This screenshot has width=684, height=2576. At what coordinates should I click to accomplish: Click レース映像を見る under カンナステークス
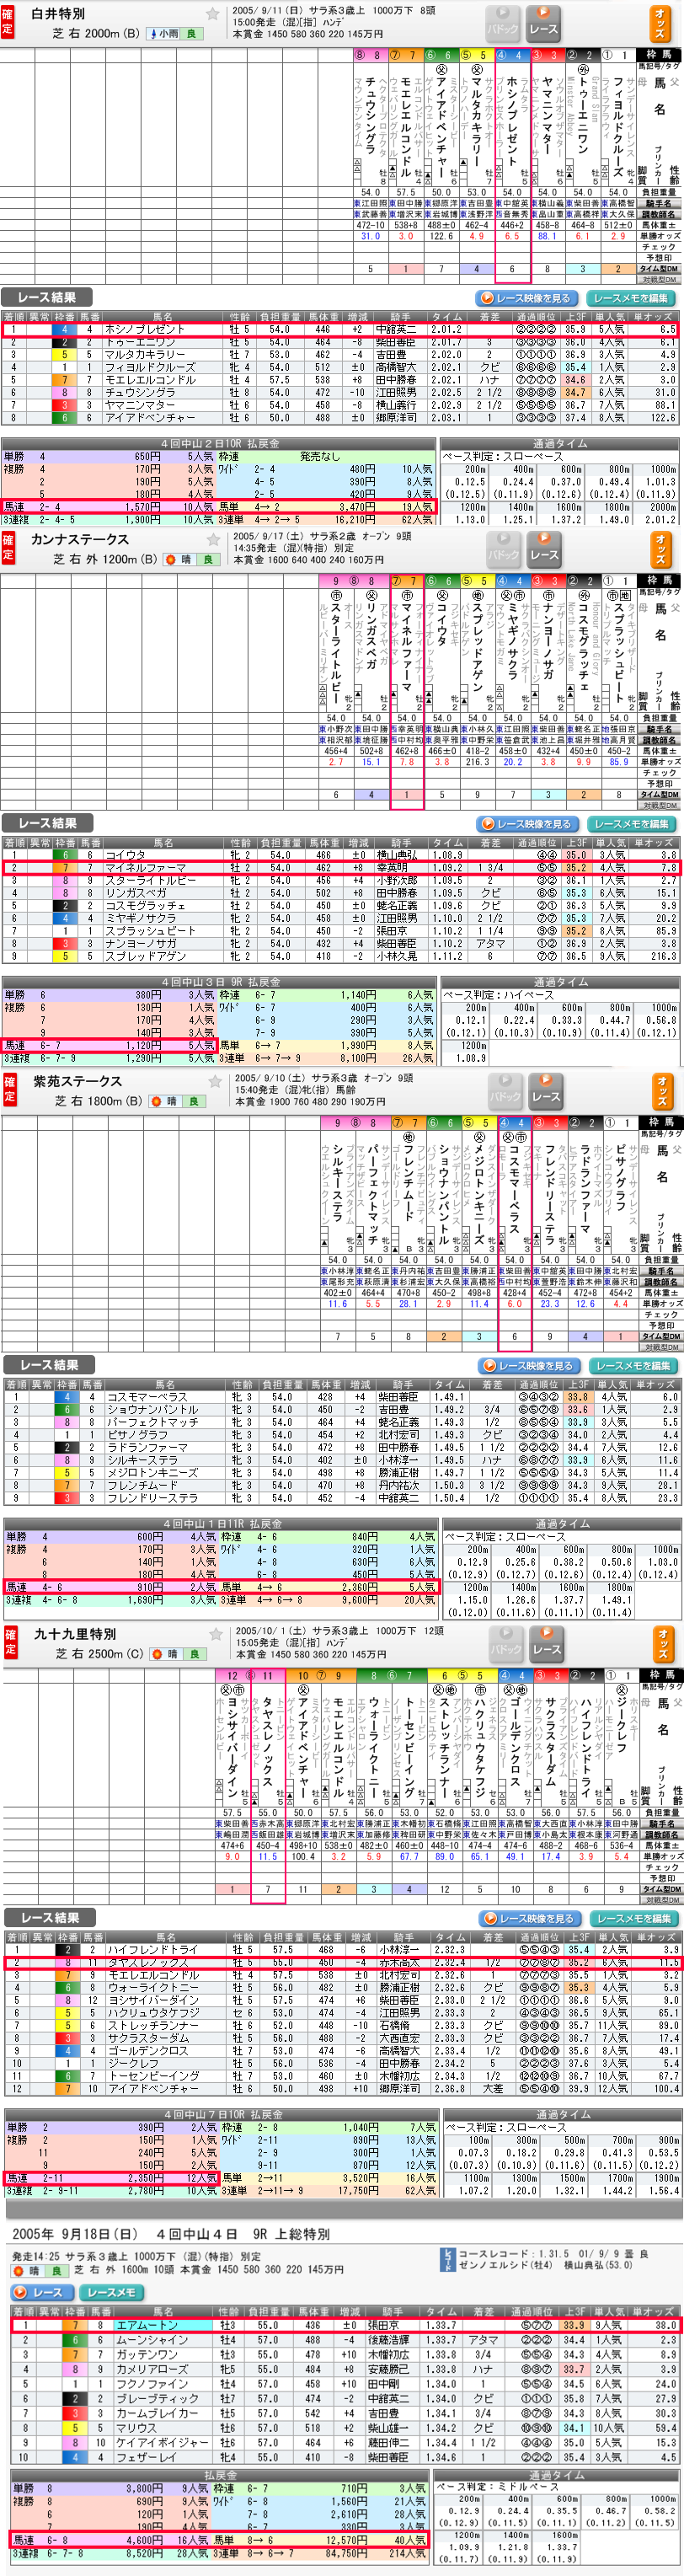pyautogui.click(x=527, y=824)
